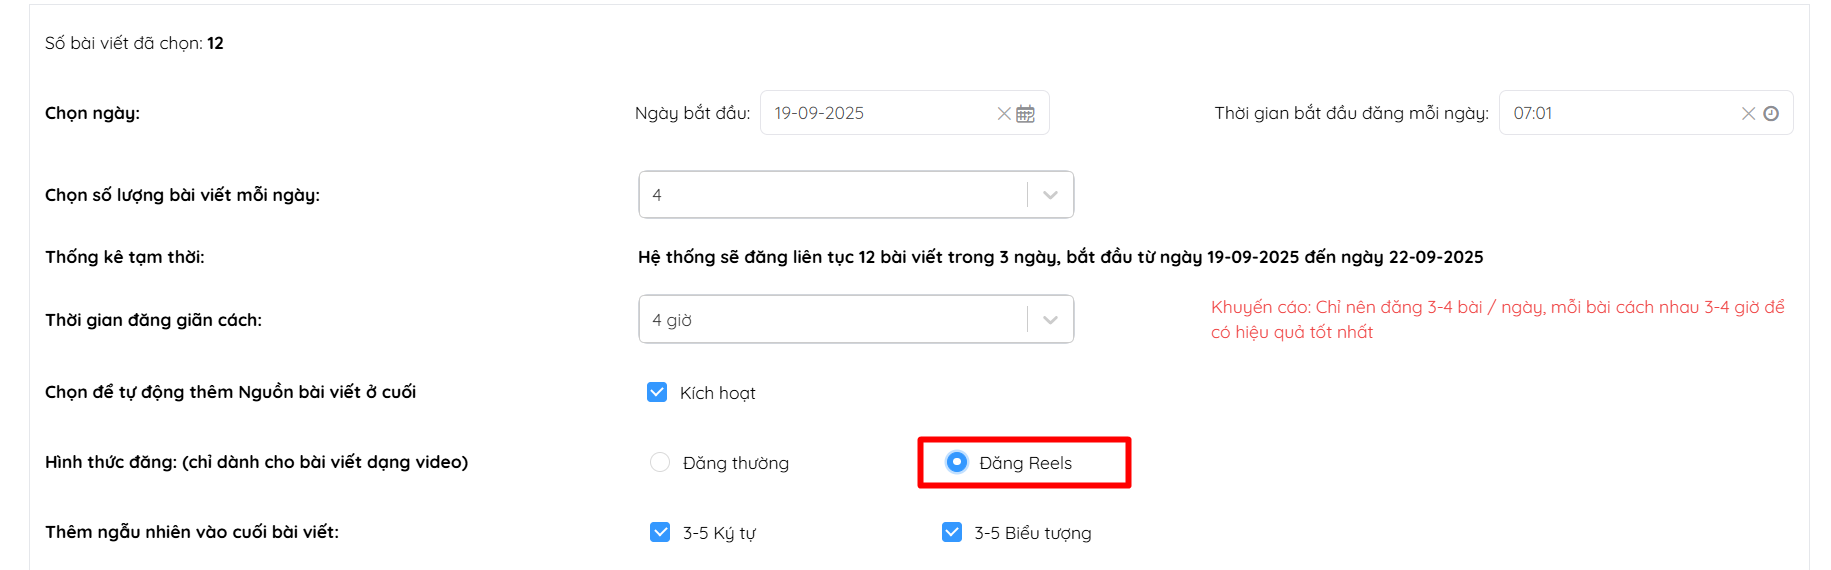Uncheck the '3-5 Ký tự' checkbox
This screenshot has width=1831, height=570.
(660, 532)
